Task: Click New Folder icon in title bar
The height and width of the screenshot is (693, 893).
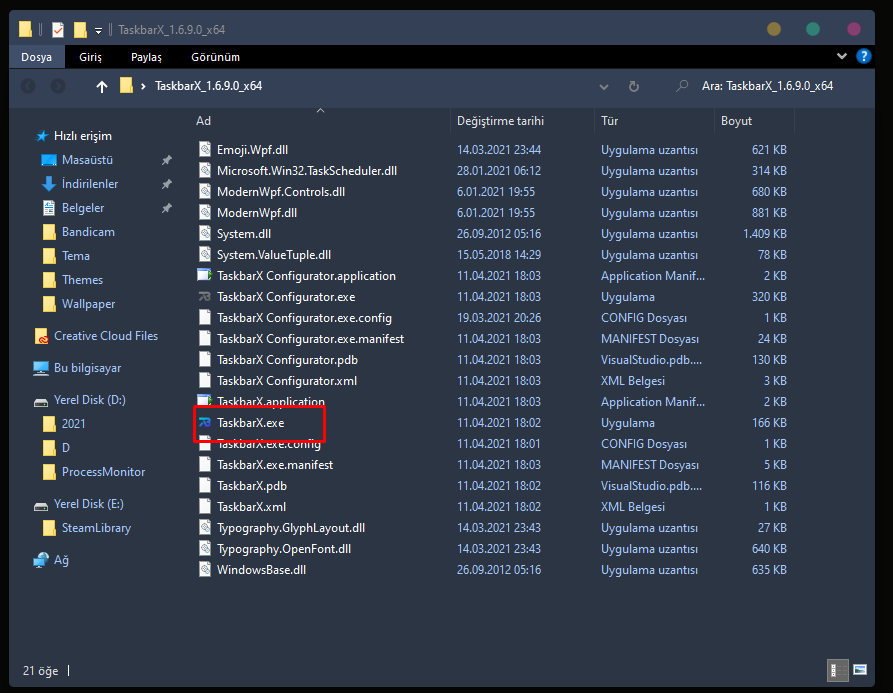Action: pos(80,30)
